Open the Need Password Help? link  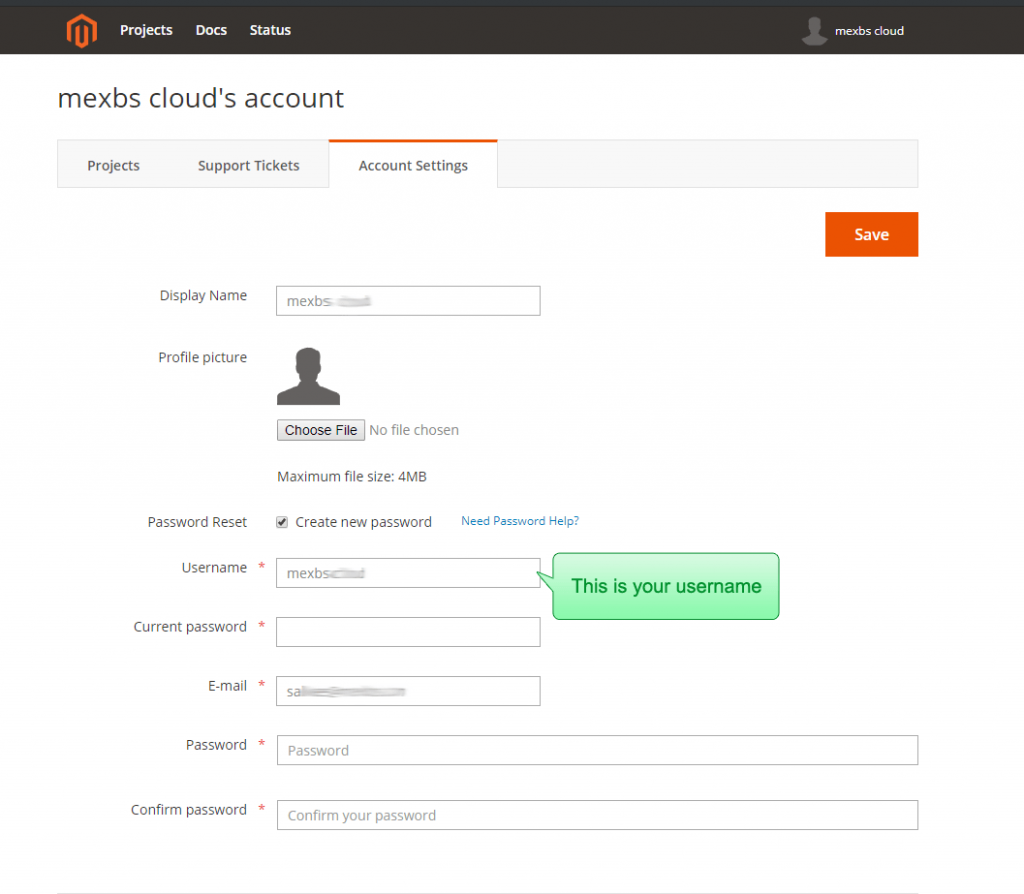(520, 521)
